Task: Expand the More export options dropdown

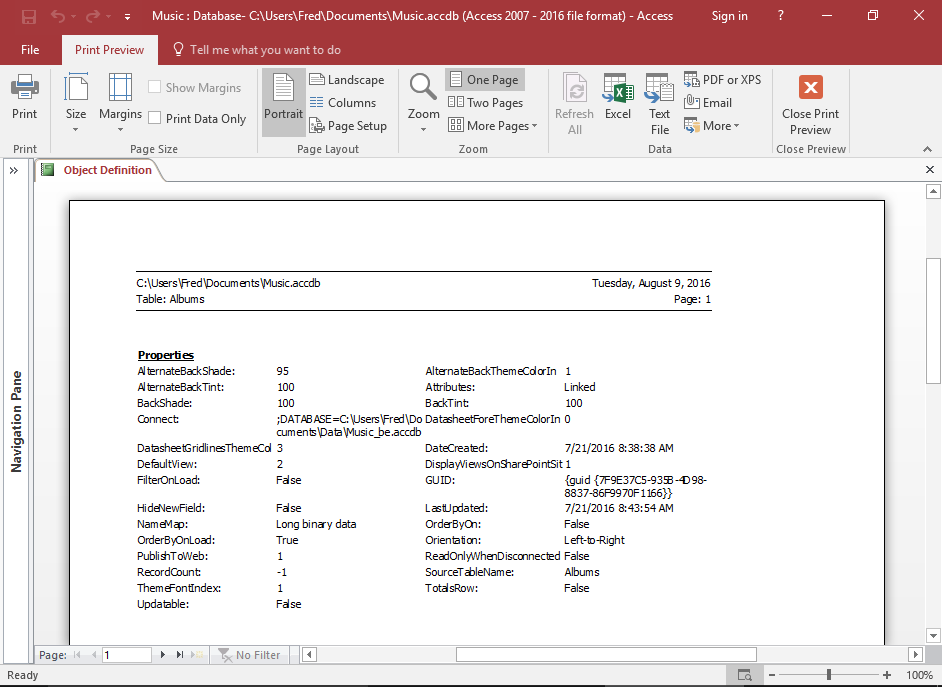Action: point(711,125)
